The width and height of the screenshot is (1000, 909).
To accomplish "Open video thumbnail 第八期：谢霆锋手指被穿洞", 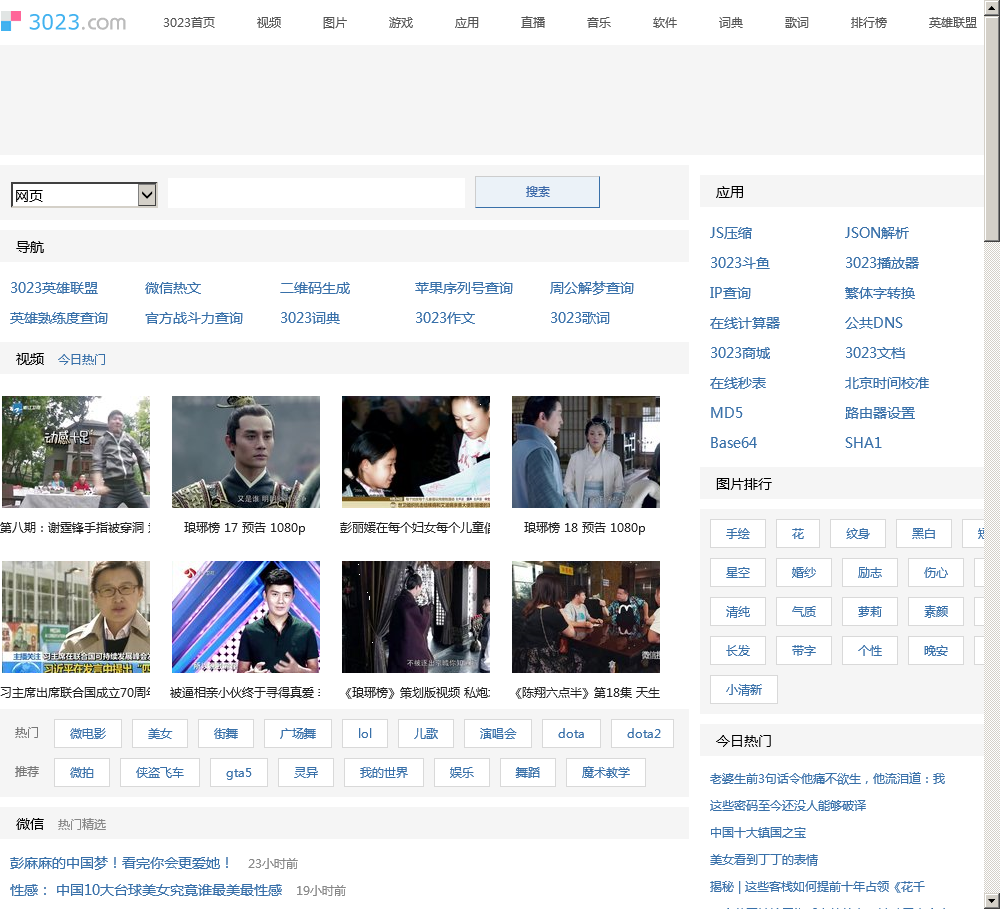I will 75,452.
